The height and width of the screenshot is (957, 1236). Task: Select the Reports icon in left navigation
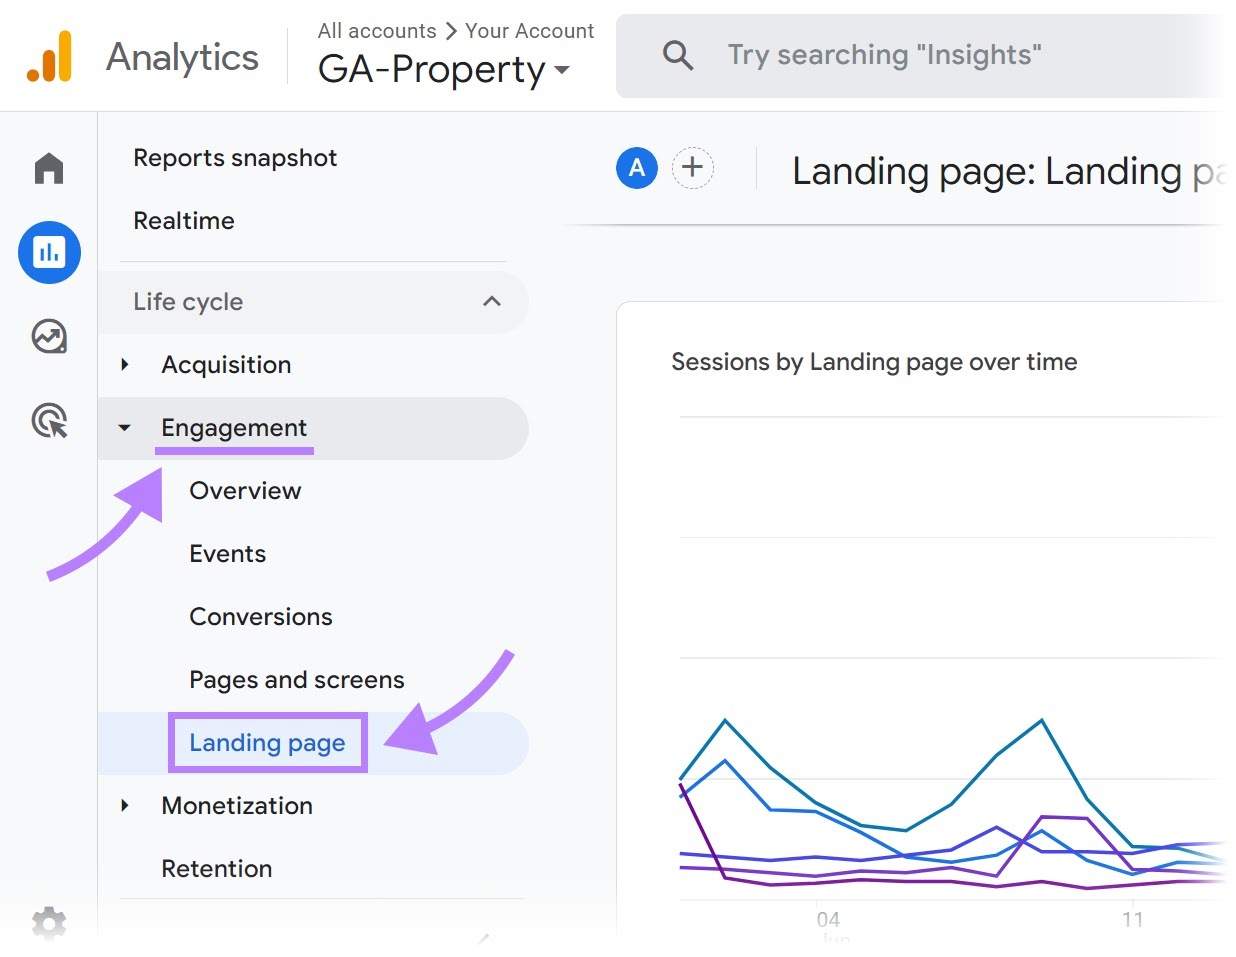[48, 252]
